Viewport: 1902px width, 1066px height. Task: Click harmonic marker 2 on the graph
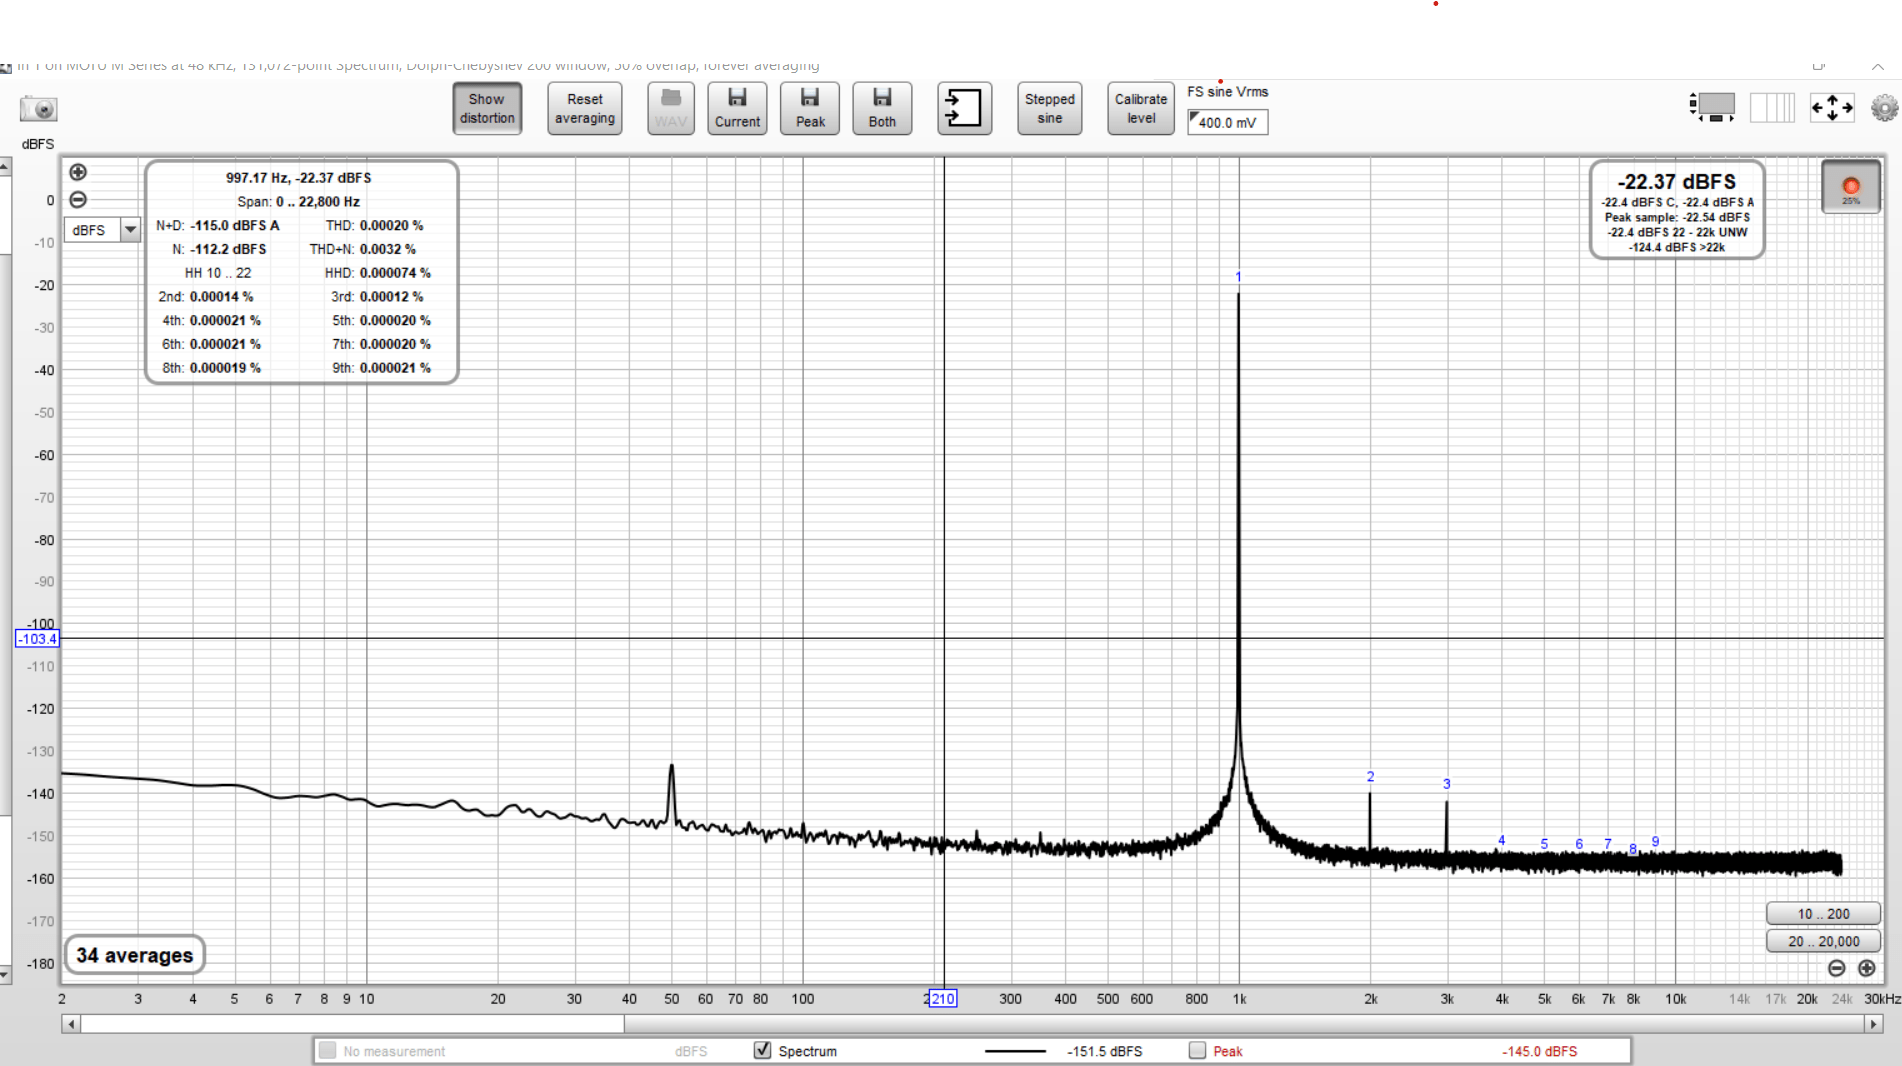[x=1370, y=776]
